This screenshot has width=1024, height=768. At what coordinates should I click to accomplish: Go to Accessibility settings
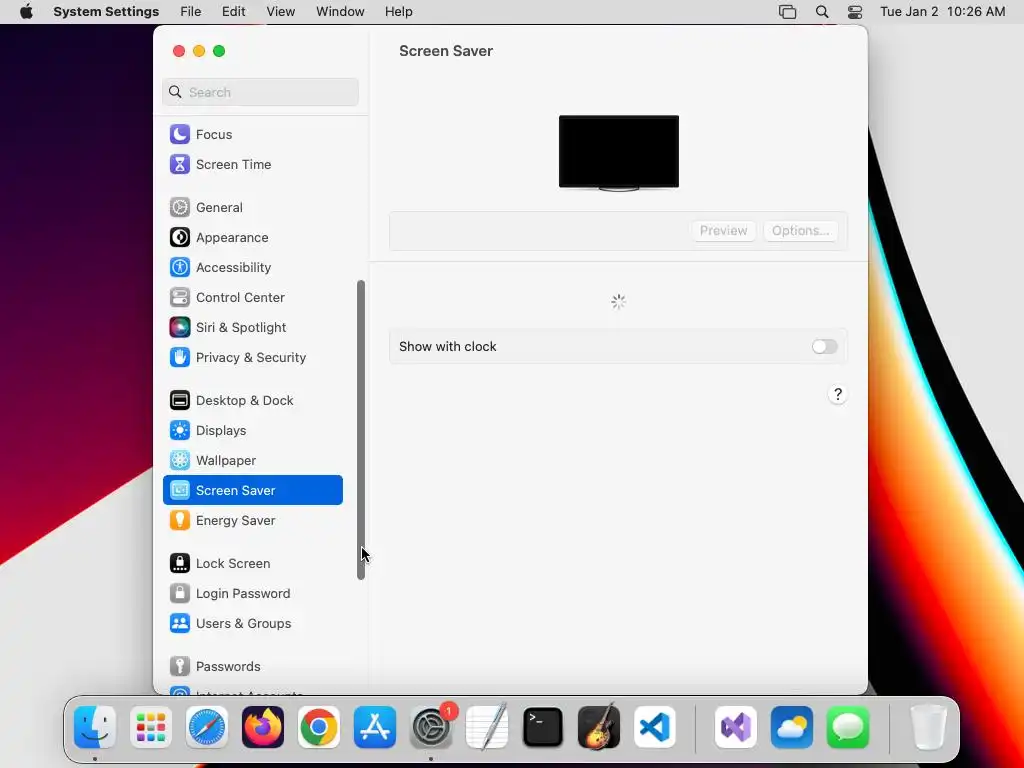coord(253,267)
